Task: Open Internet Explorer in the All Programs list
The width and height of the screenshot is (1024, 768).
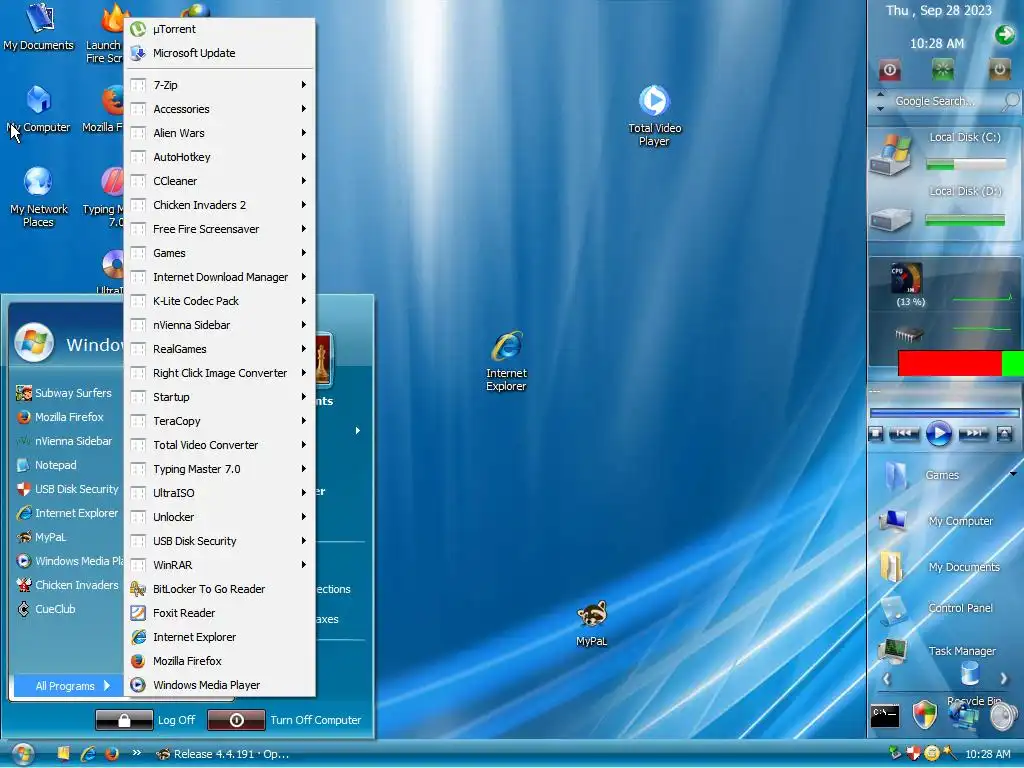Action: coord(219,637)
